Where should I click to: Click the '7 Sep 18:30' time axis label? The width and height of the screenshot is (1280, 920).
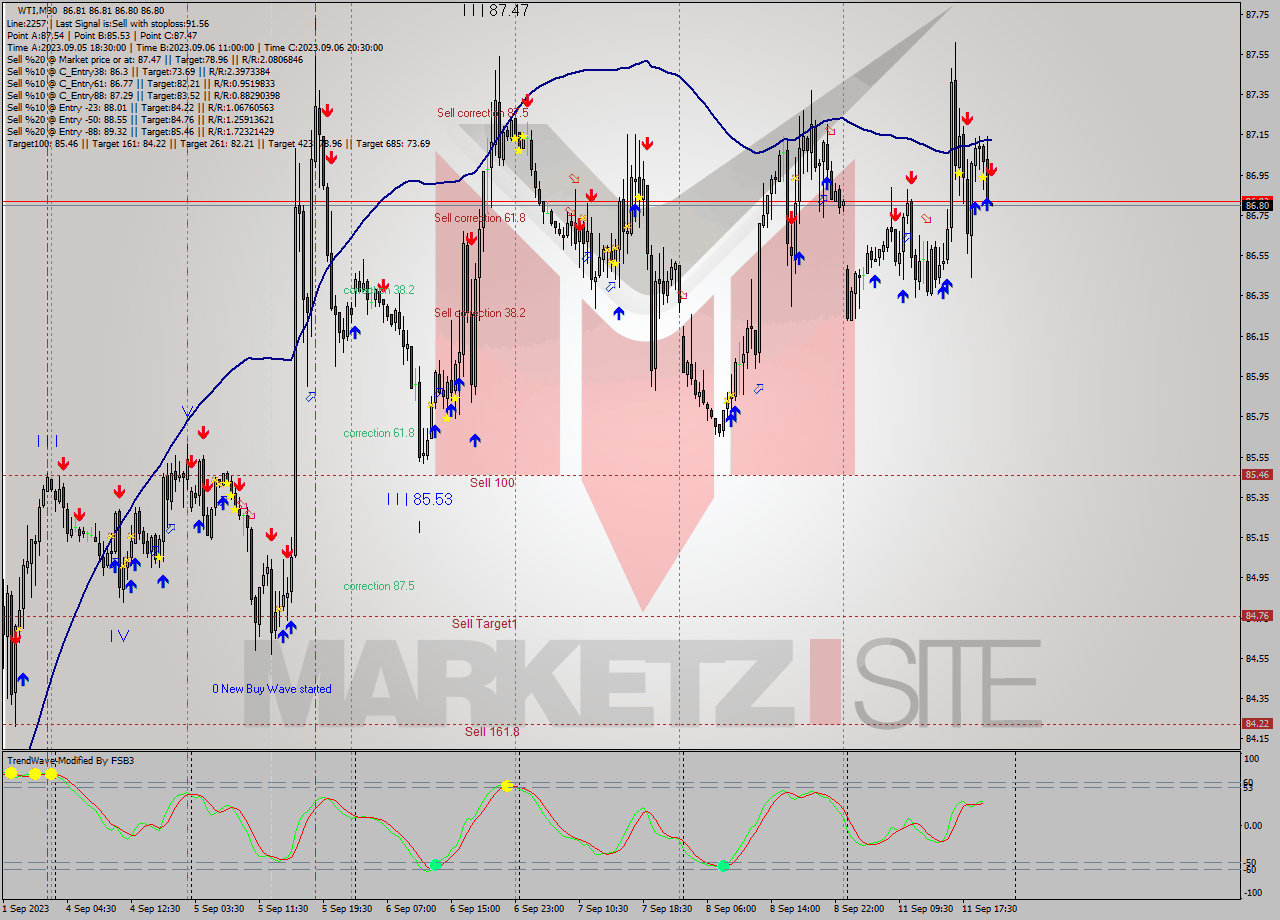[x=667, y=909]
